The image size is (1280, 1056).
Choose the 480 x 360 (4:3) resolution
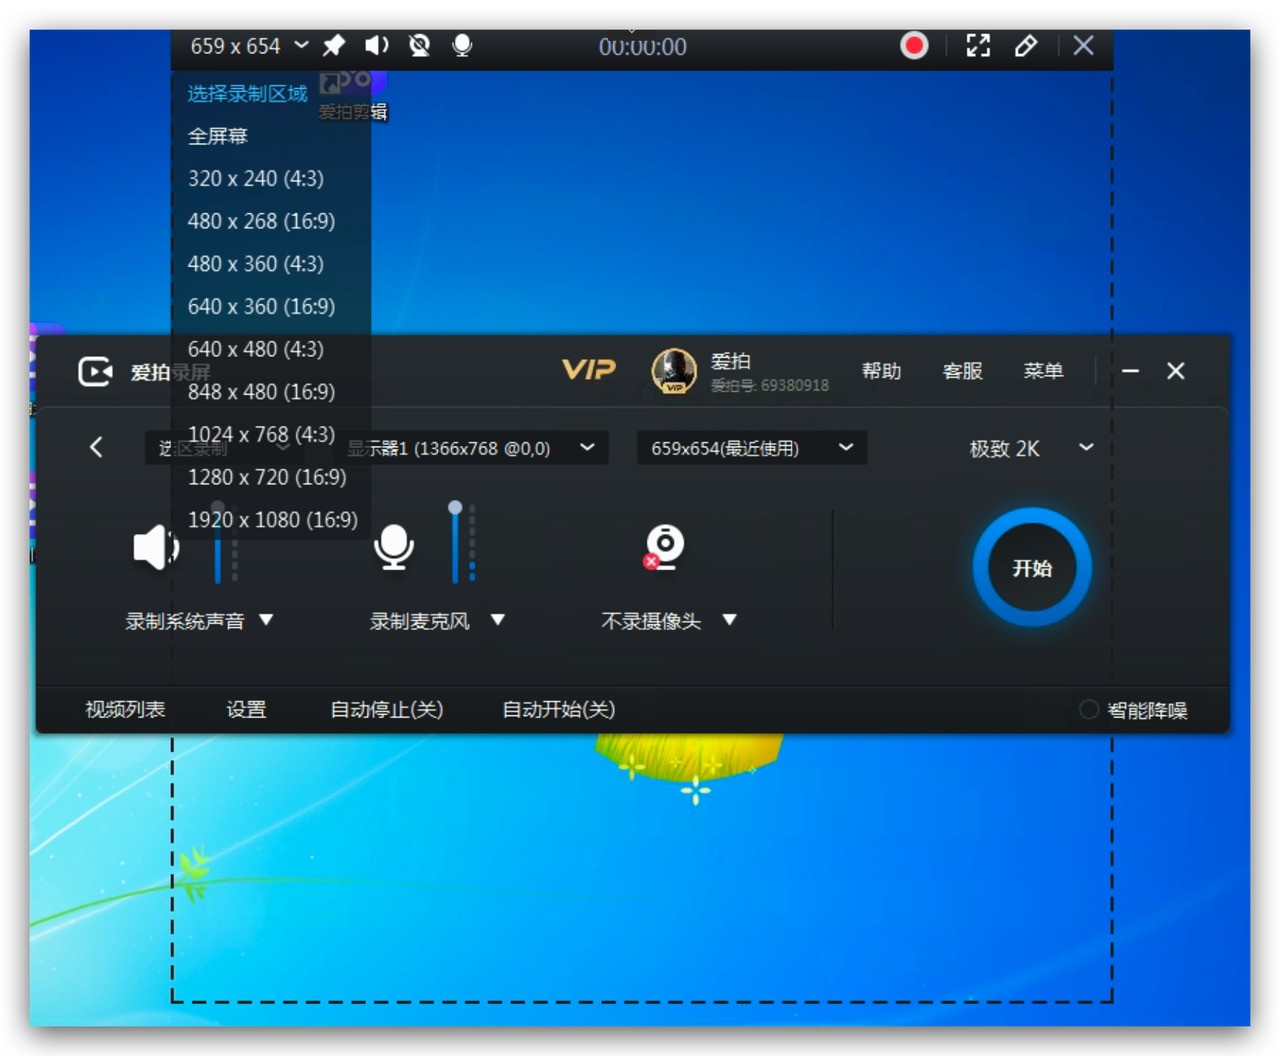click(x=256, y=264)
